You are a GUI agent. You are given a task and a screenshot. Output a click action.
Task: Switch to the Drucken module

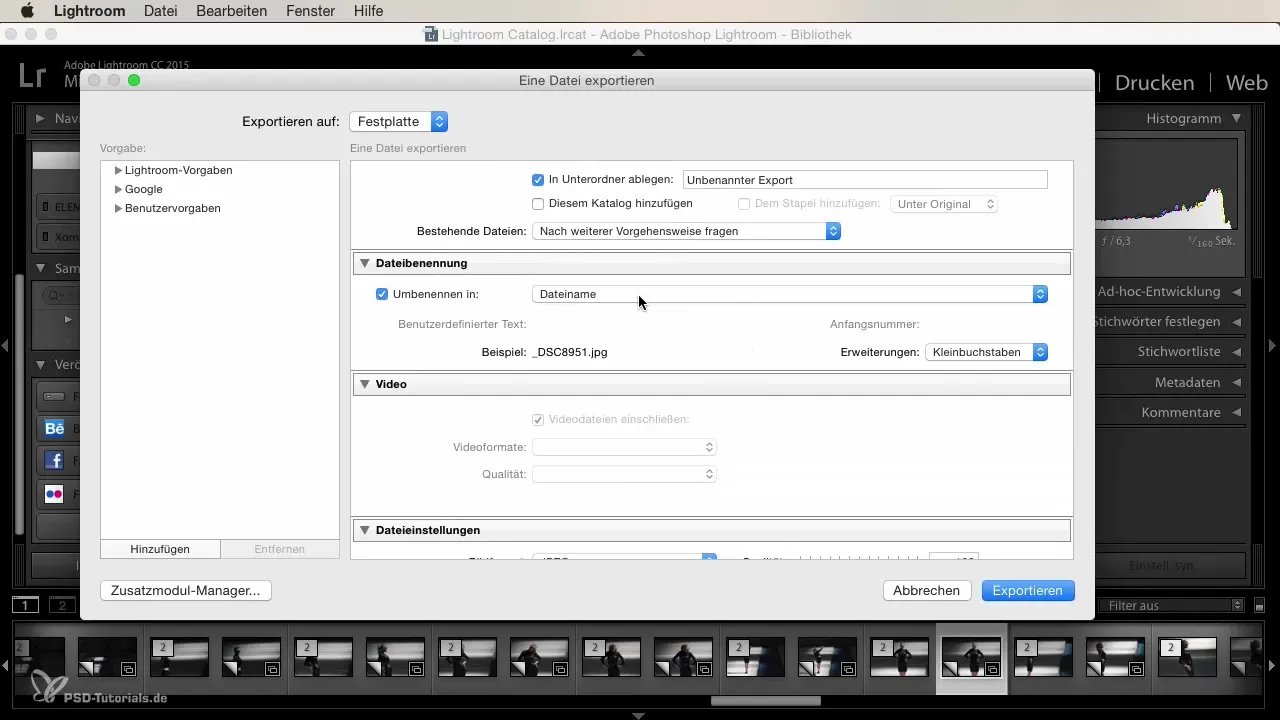pyautogui.click(x=1154, y=83)
